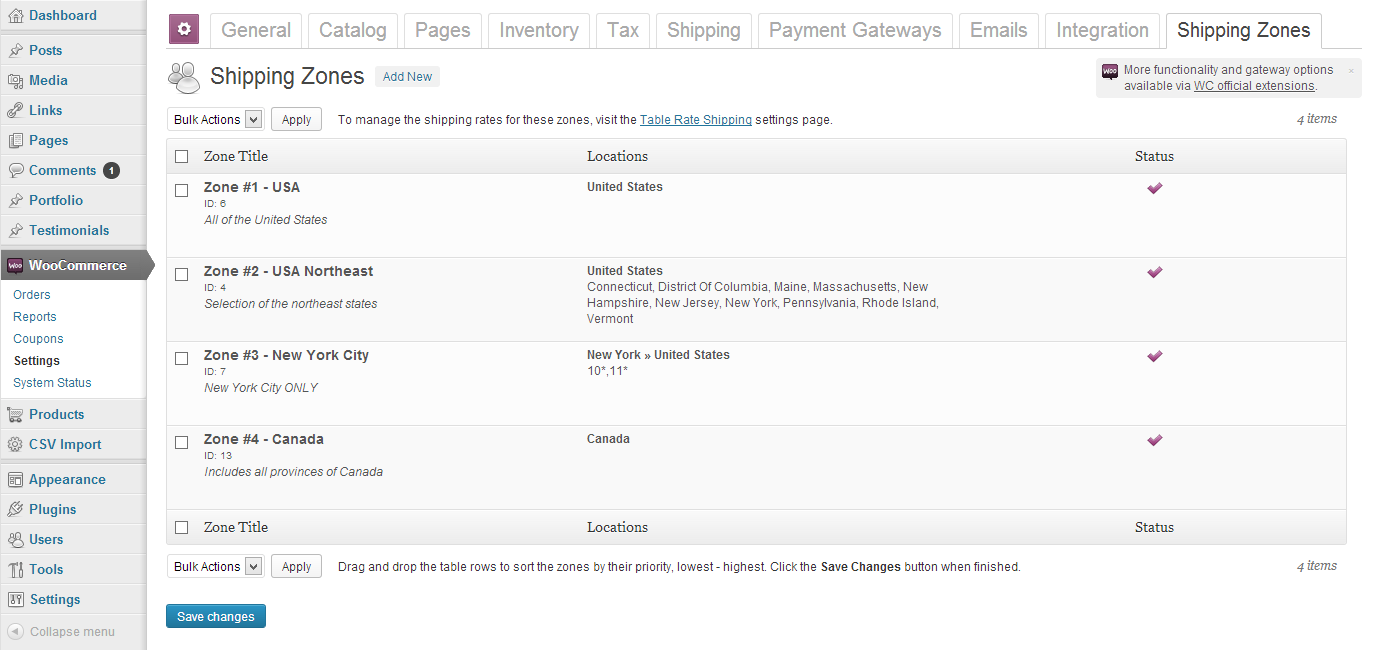Tick the select-all checkbox in table header
Viewport: 1373px width, 650px height.
tap(182, 157)
